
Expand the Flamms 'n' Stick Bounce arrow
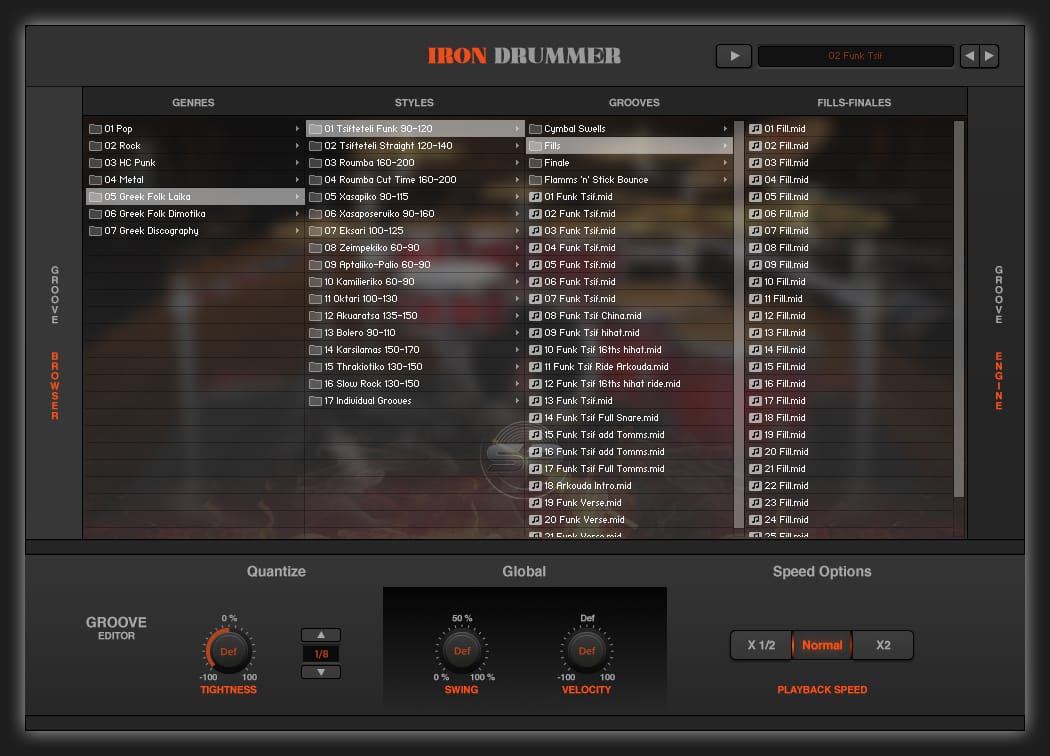[x=725, y=180]
